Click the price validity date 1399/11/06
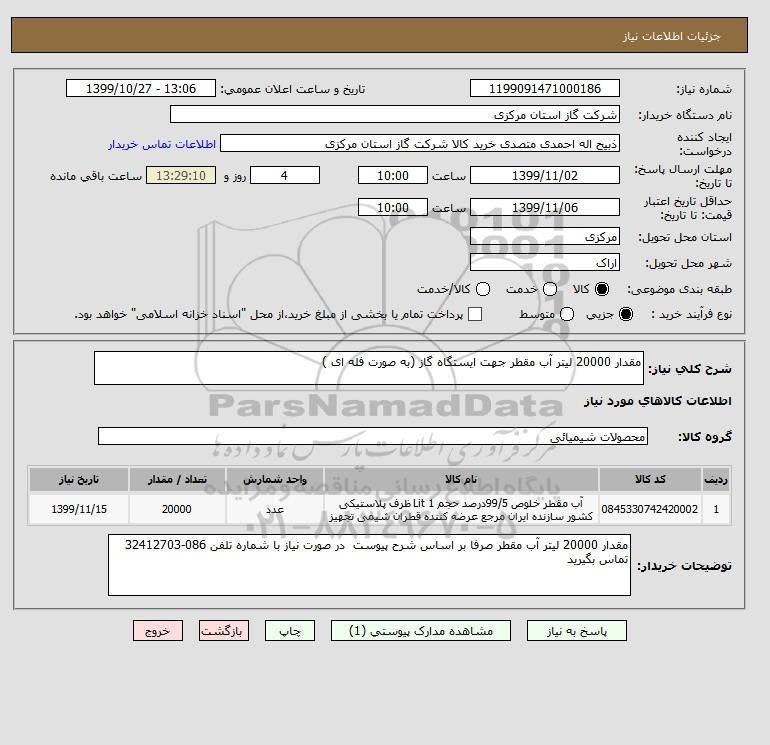This screenshot has width=770, height=745. pos(545,207)
